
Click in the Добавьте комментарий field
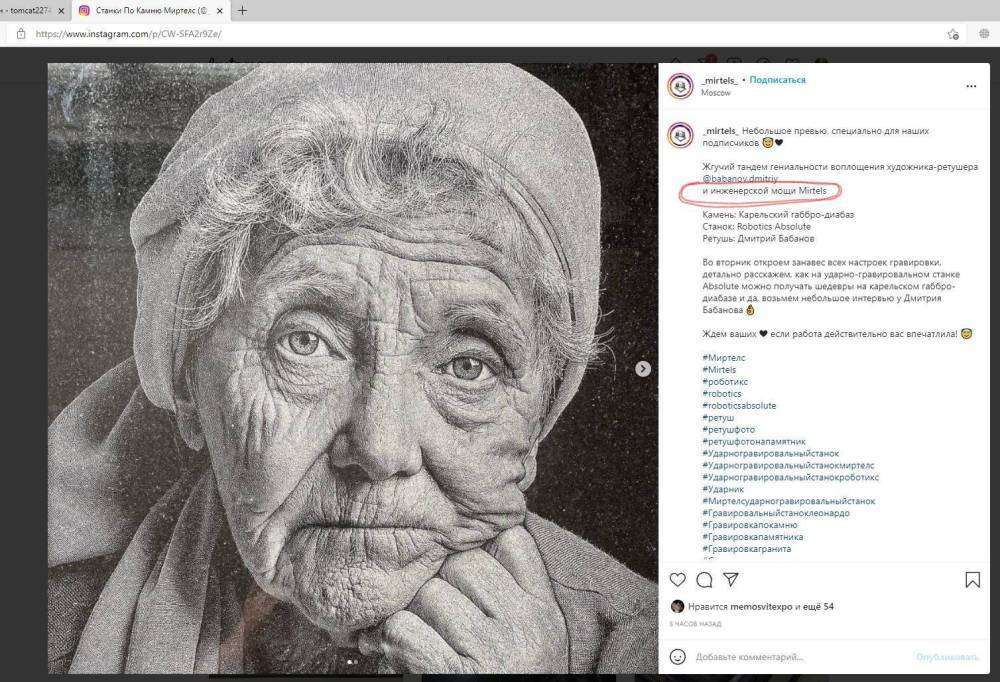coord(800,657)
